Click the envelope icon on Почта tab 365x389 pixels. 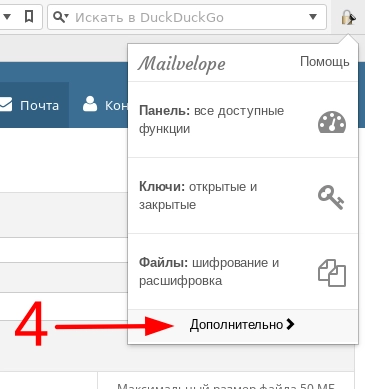click(5, 105)
